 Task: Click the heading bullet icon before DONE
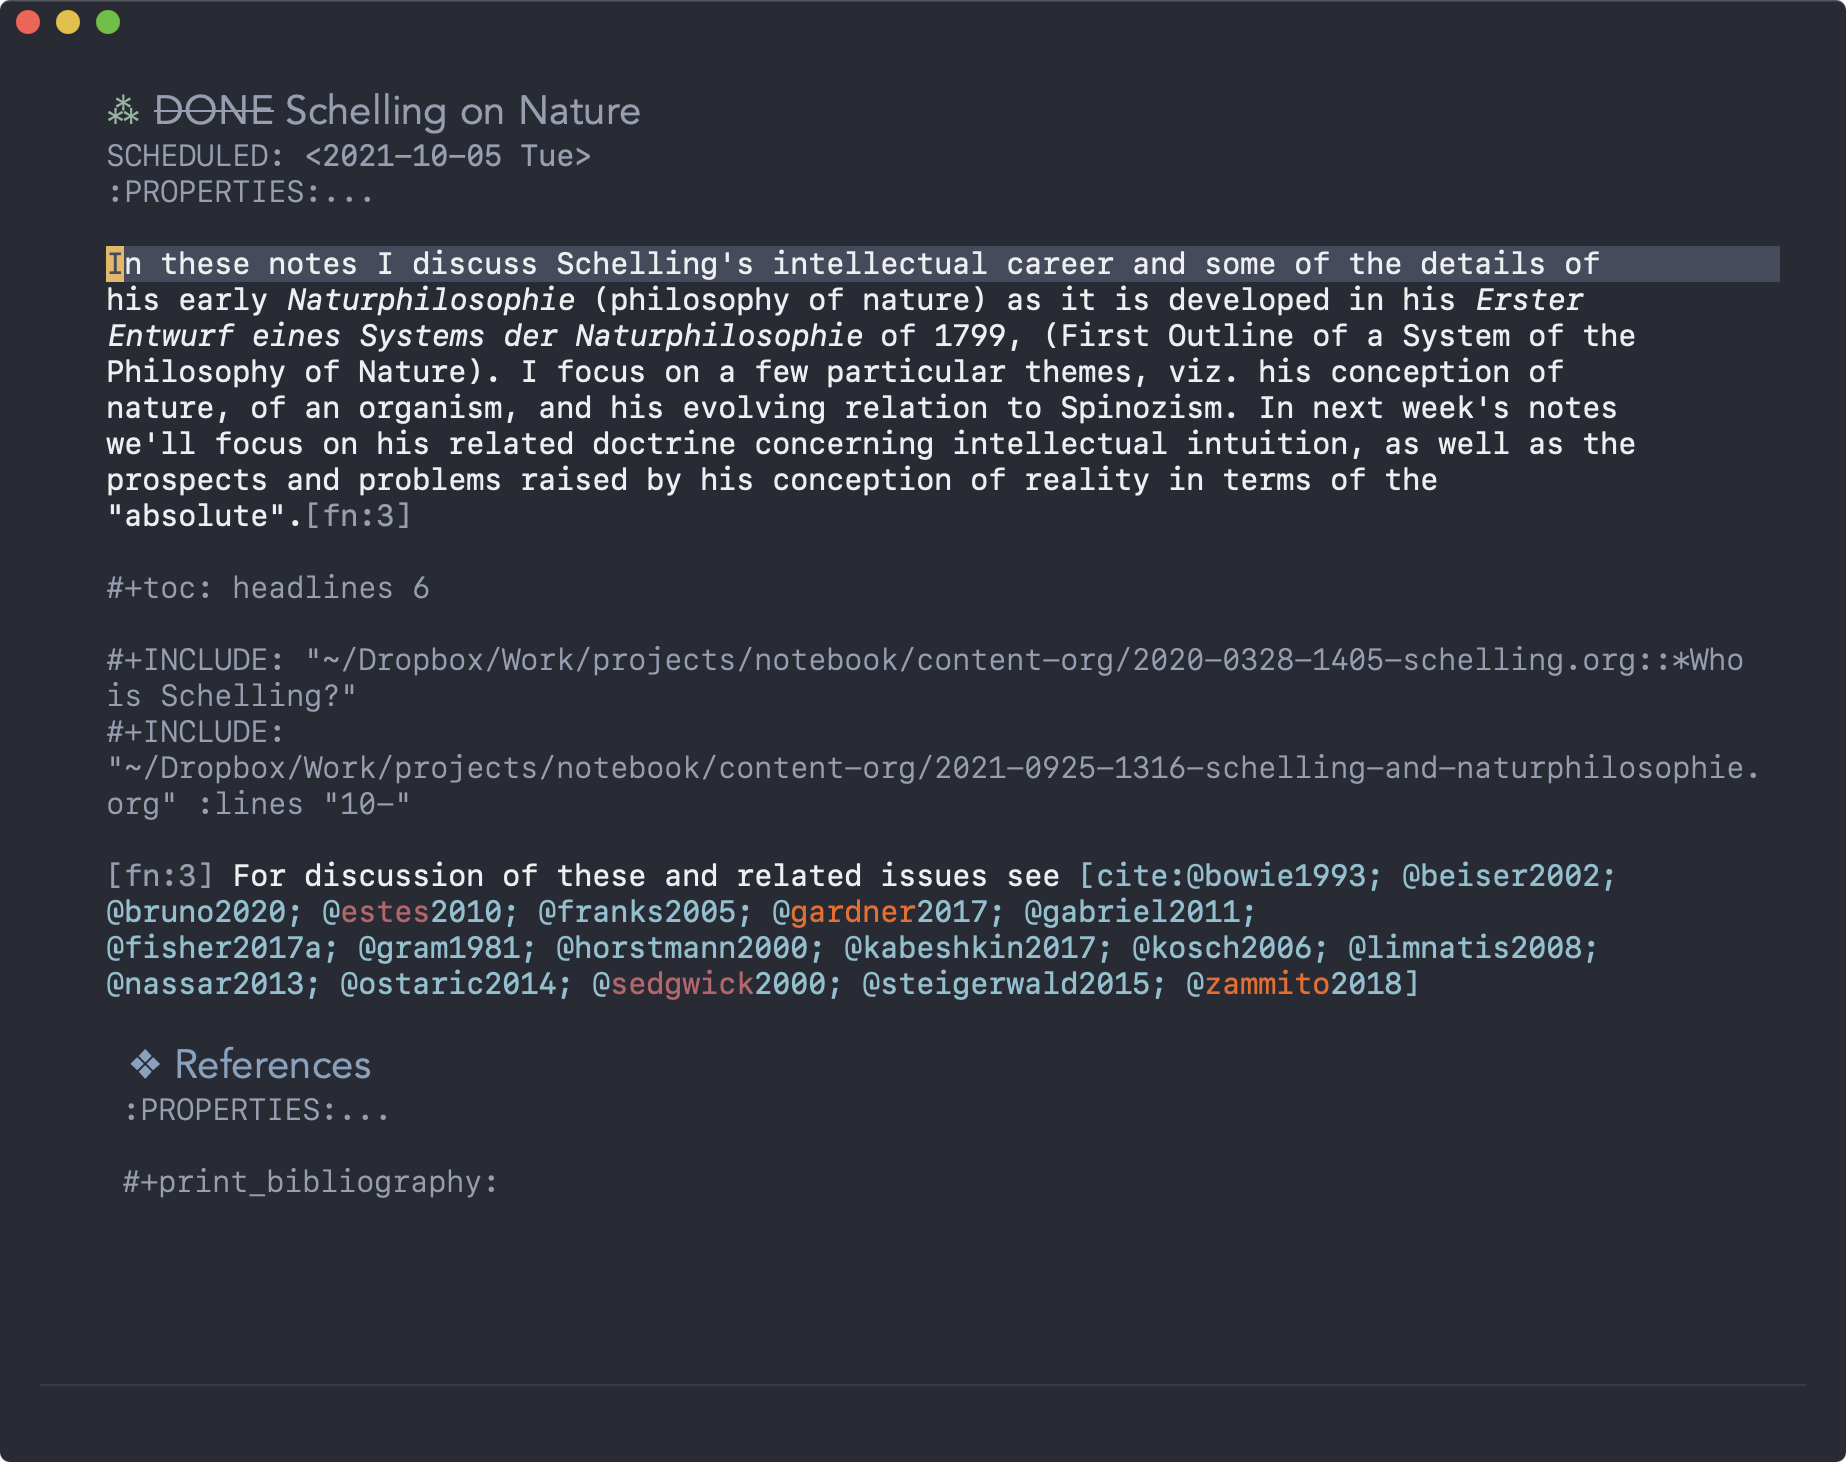click(x=123, y=111)
